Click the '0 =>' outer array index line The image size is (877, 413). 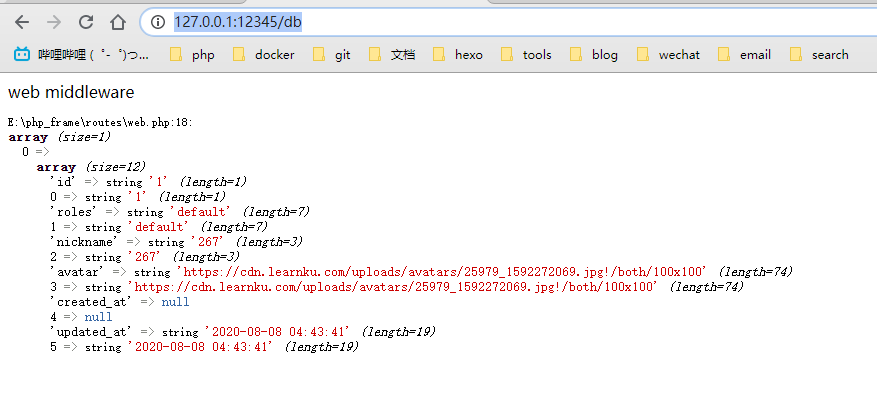coord(36,152)
